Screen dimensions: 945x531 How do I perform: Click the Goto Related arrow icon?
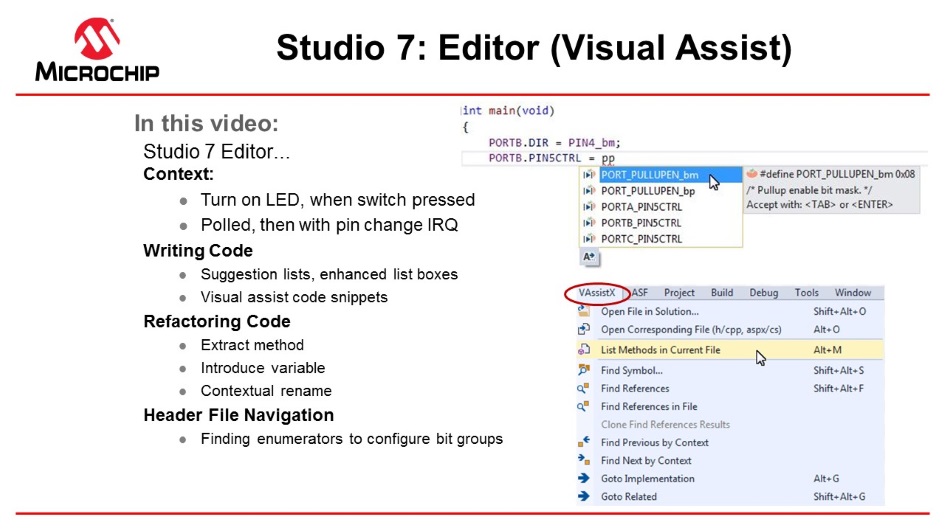click(x=583, y=497)
